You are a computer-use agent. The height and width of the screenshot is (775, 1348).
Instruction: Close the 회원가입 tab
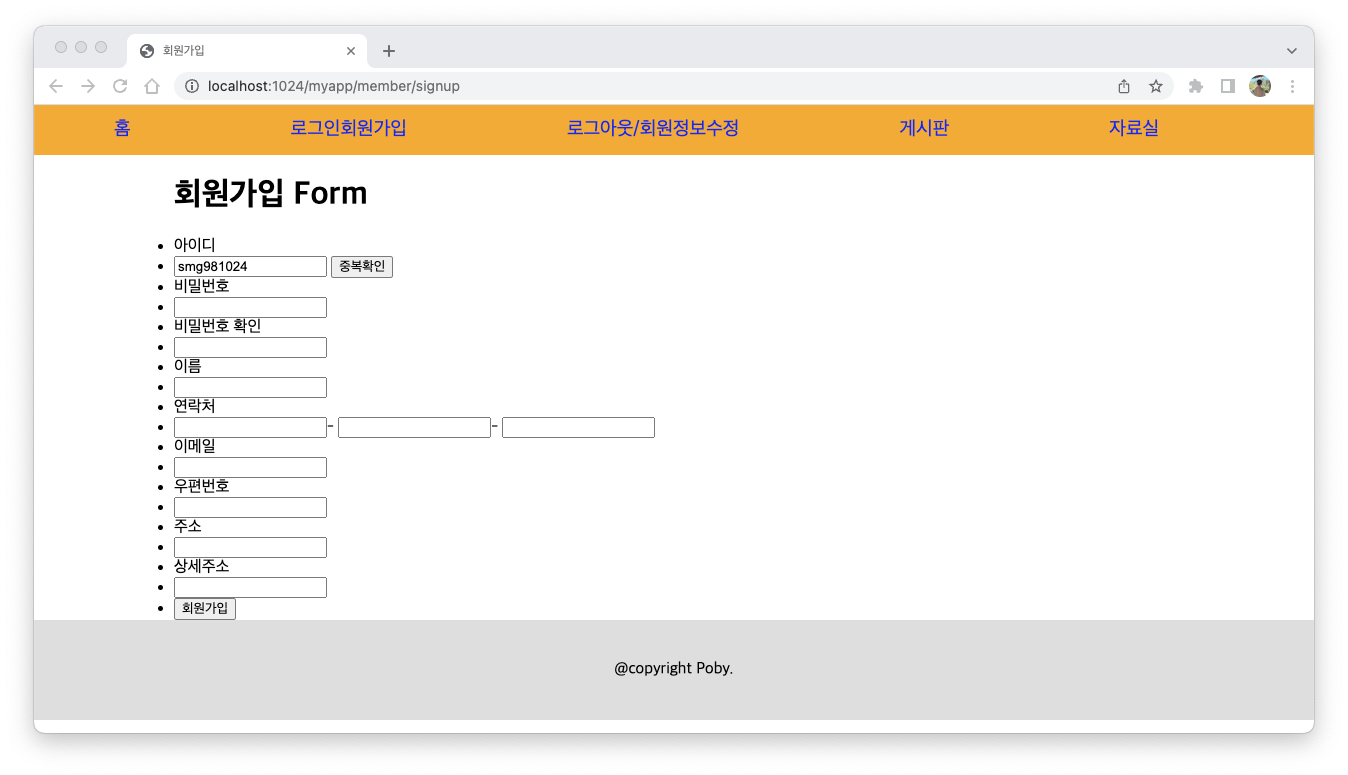pos(351,51)
